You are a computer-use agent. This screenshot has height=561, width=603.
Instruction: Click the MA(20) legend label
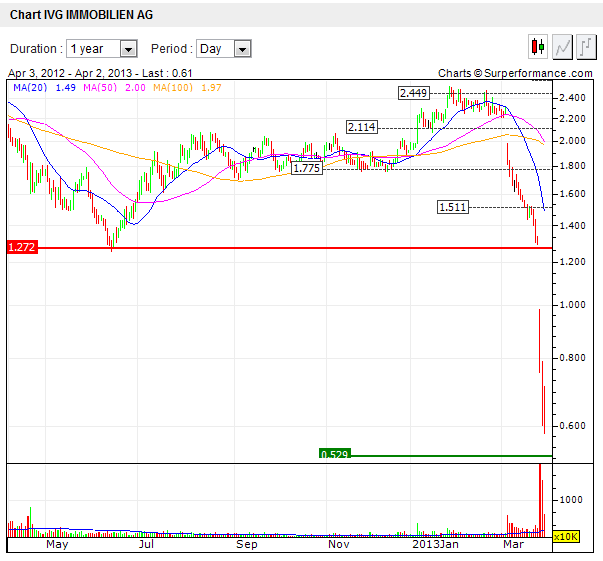[x=31, y=88]
